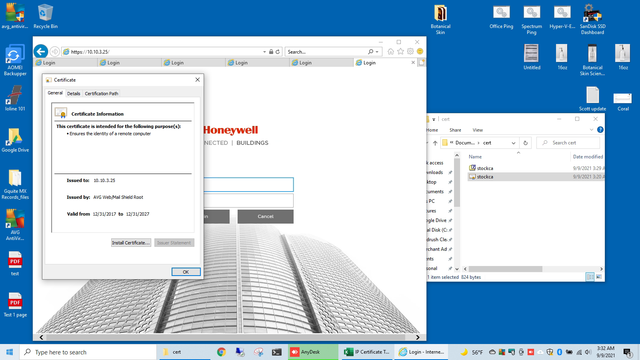Click the IE forward arrow button
This screenshot has height=360, width=640.
click(55, 52)
